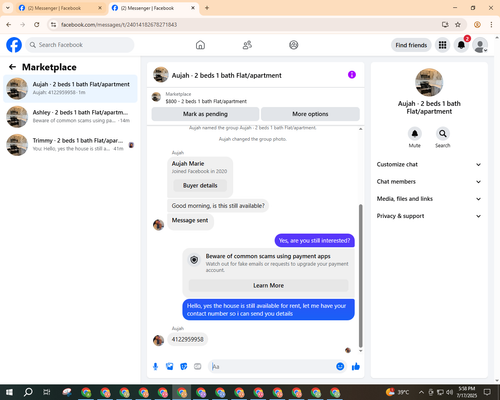Click the 4122959958 message bubble

tap(187, 339)
